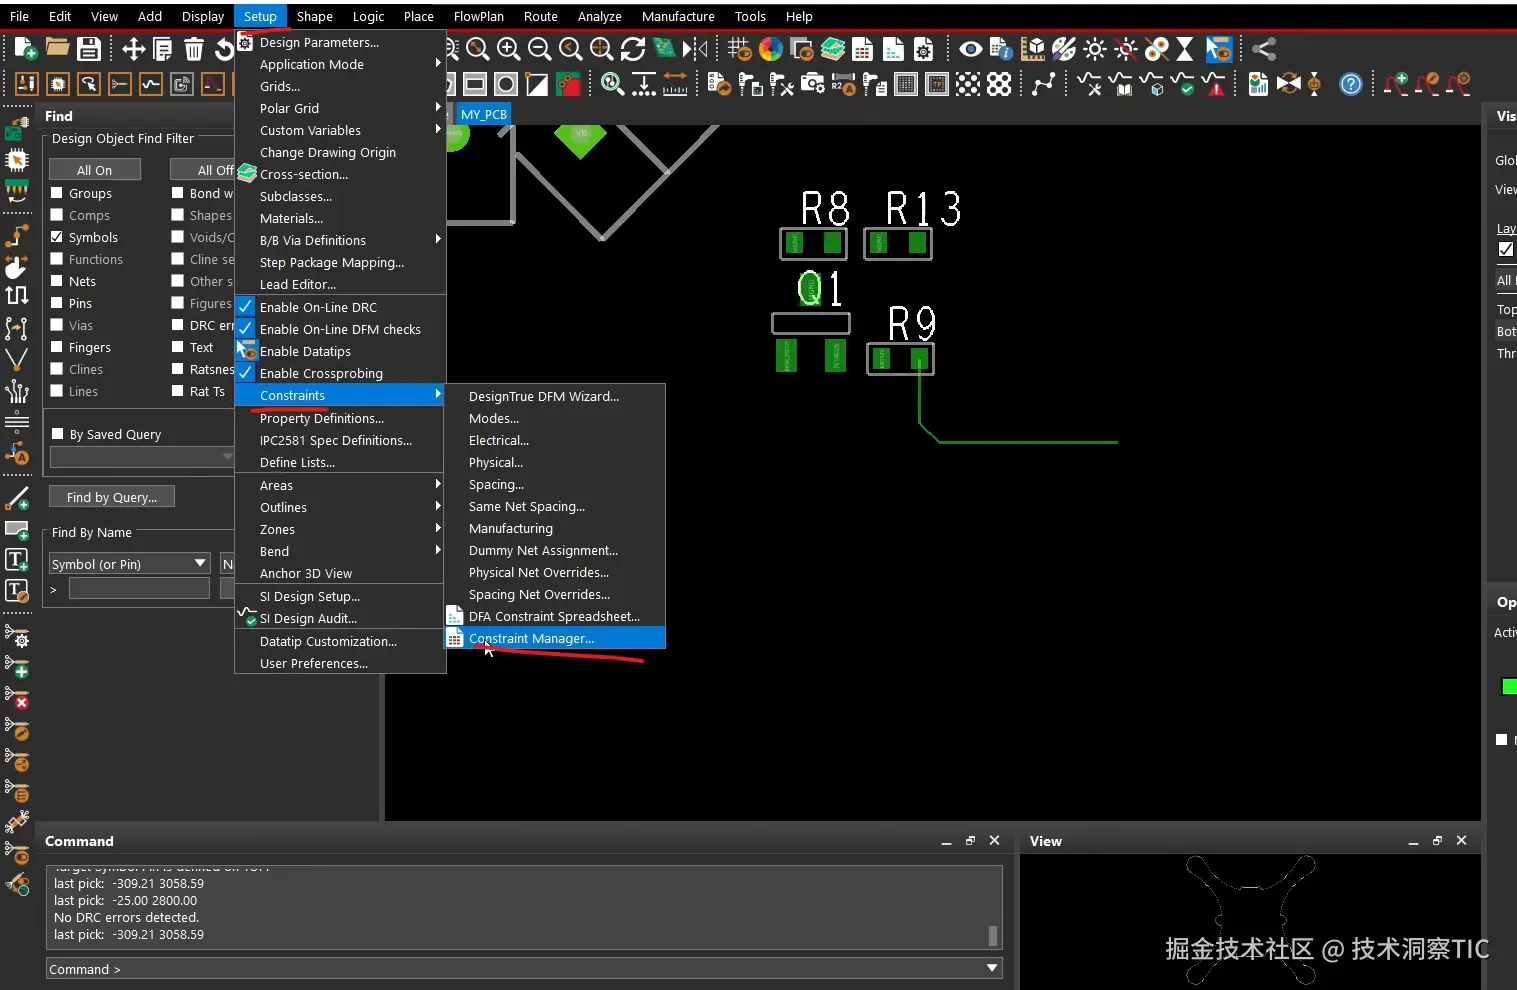Uncheck the Symbols checkbox
The width and height of the screenshot is (1517, 990).
[57, 237]
